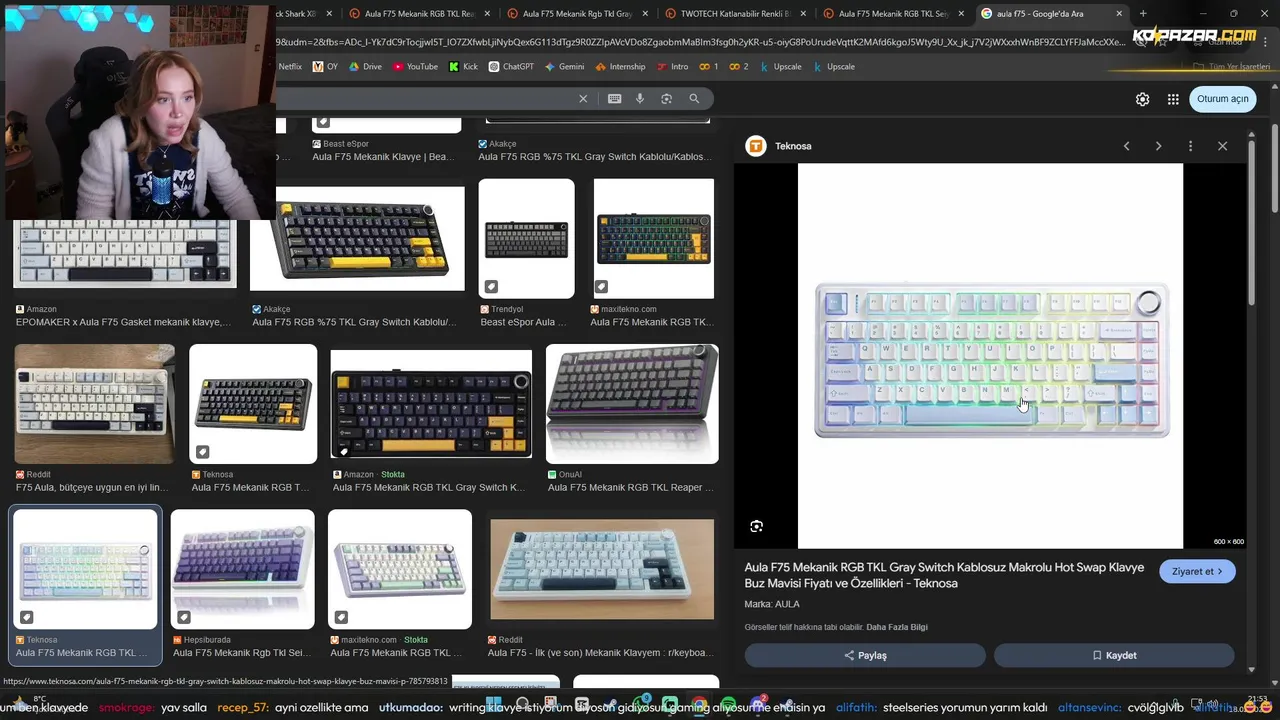Show next image in preview panel
Image resolution: width=1280 pixels, height=720 pixels.
(x=1158, y=146)
